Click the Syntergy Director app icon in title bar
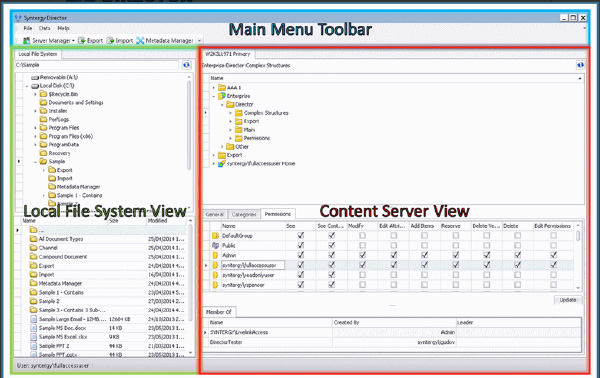Screen dimensions: 600x378 (18, 18)
